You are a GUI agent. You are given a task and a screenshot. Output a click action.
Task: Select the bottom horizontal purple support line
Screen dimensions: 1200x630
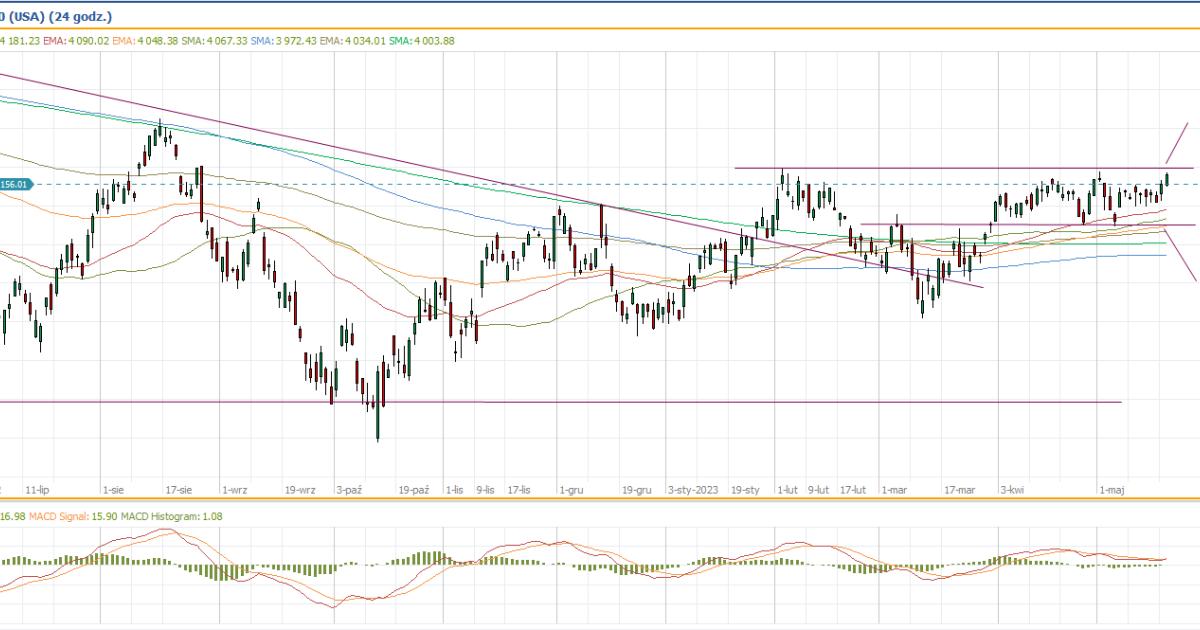click(x=600, y=402)
